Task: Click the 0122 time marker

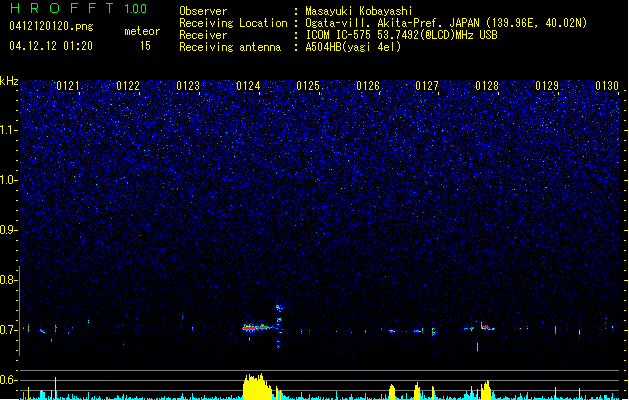Action: coord(128,86)
